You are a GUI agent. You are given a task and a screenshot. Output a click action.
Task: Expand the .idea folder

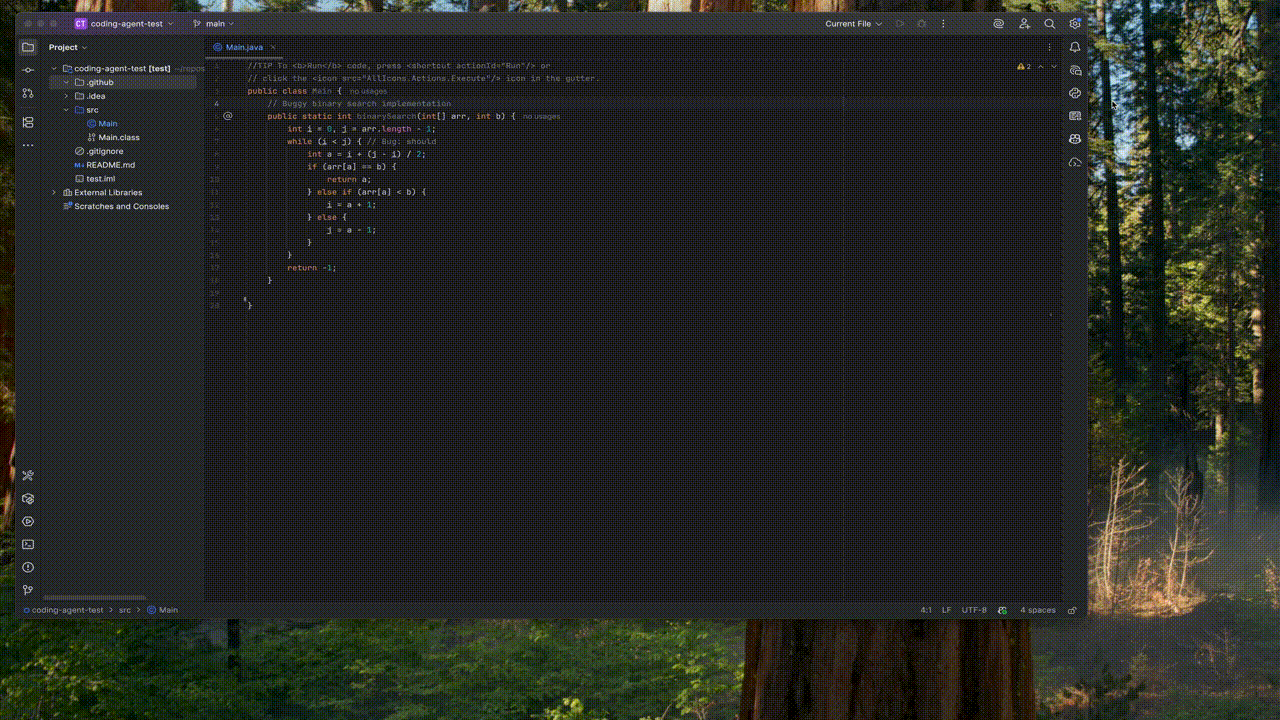pyautogui.click(x=65, y=95)
